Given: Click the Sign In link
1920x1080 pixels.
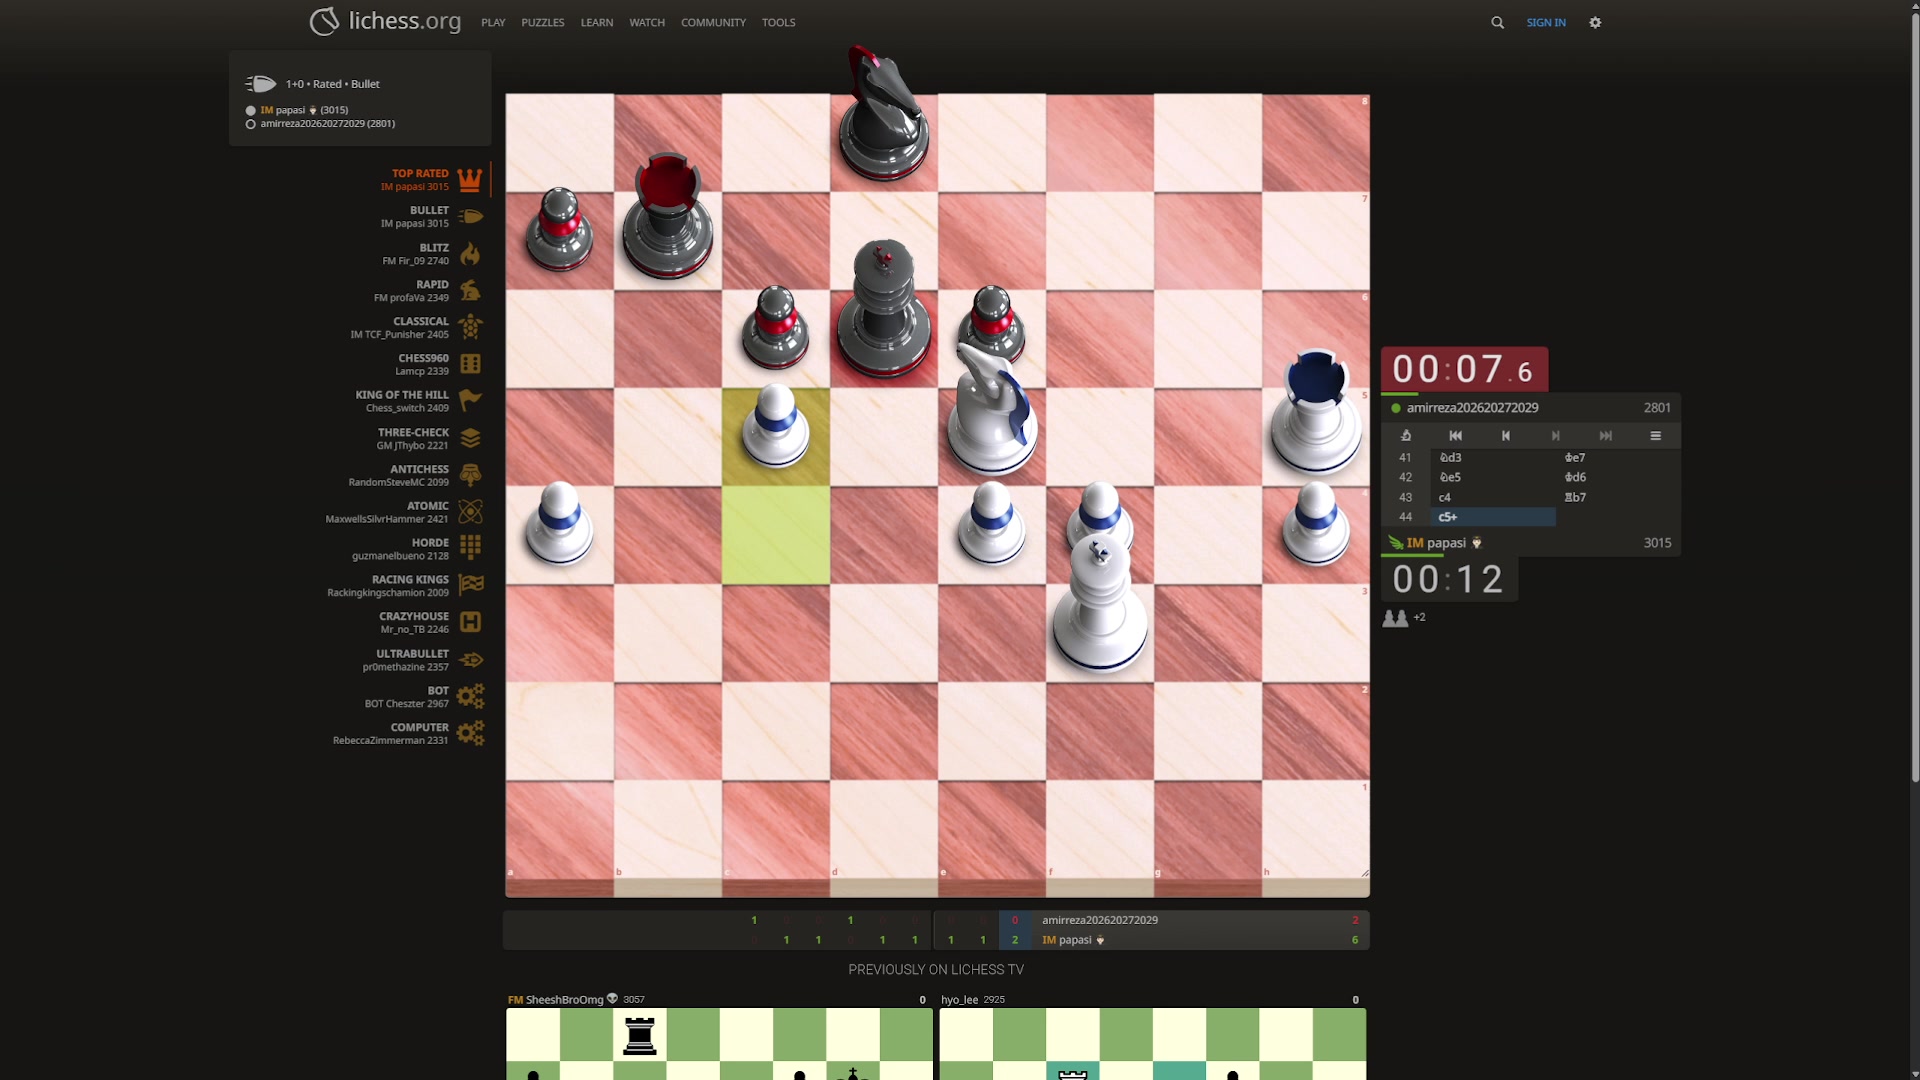Looking at the screenshot, I should tap(1546, 22).
